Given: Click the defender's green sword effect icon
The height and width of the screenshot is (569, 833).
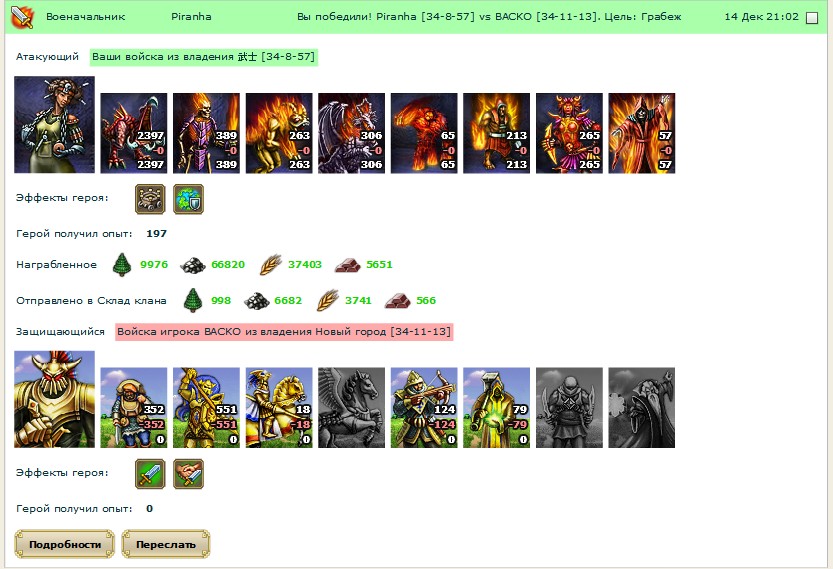Looking at the screenshot, I should 150,474.
